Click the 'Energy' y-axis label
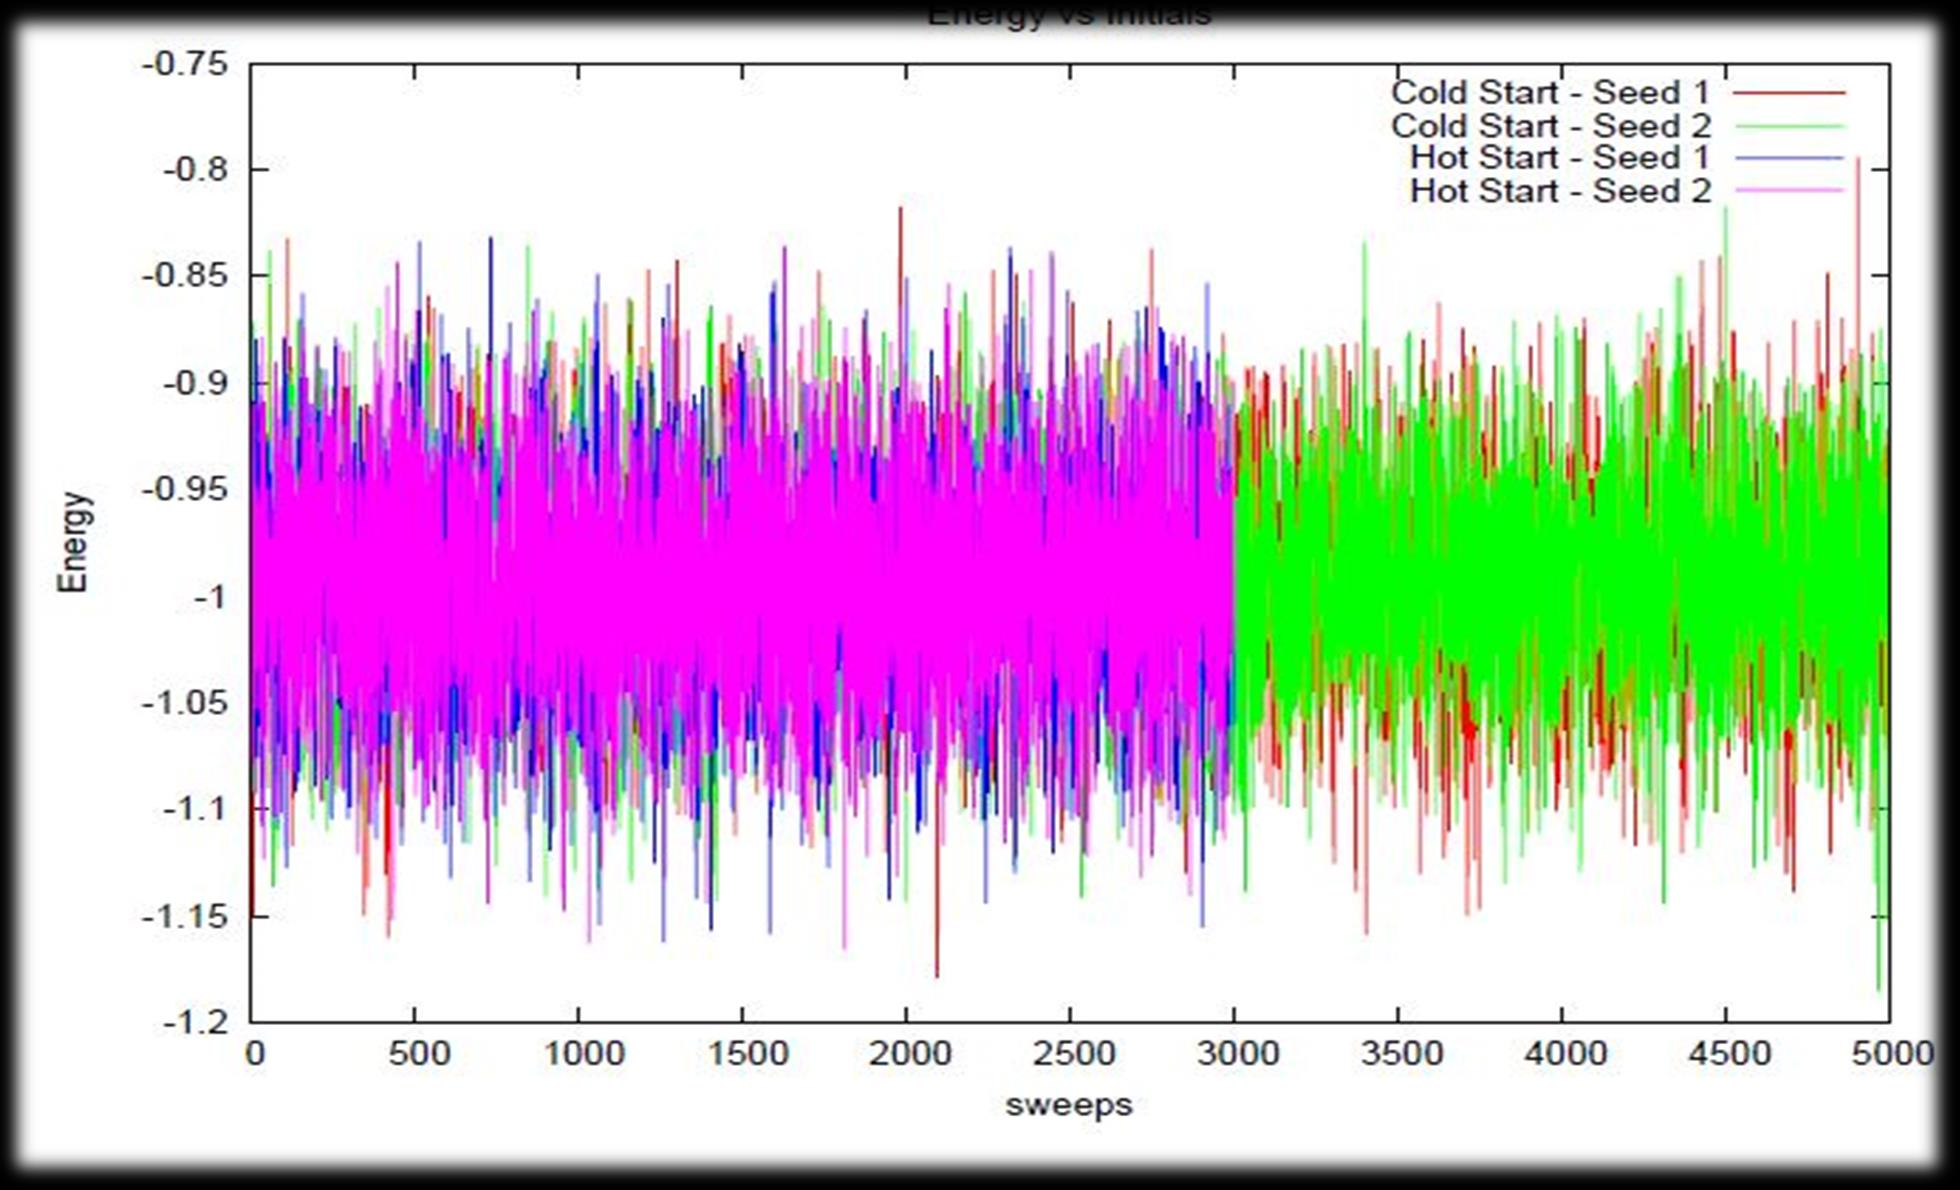1960x1190 pixels. click(x=74, y=542)
